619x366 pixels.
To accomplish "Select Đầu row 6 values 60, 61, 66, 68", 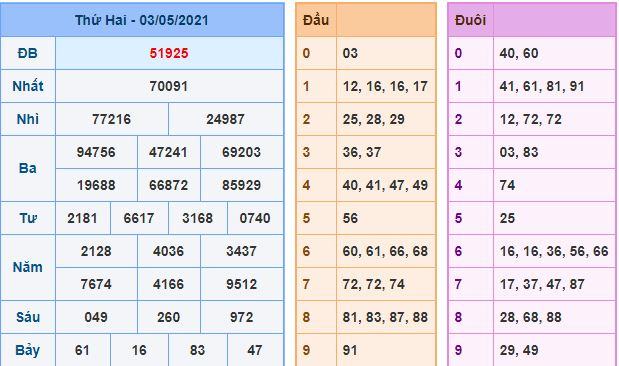I will (x=385, y=251).
